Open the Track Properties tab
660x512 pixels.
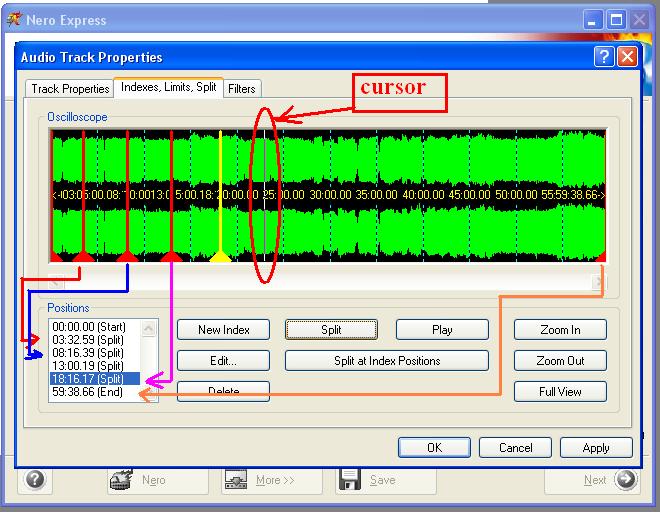tap(70, 89)
